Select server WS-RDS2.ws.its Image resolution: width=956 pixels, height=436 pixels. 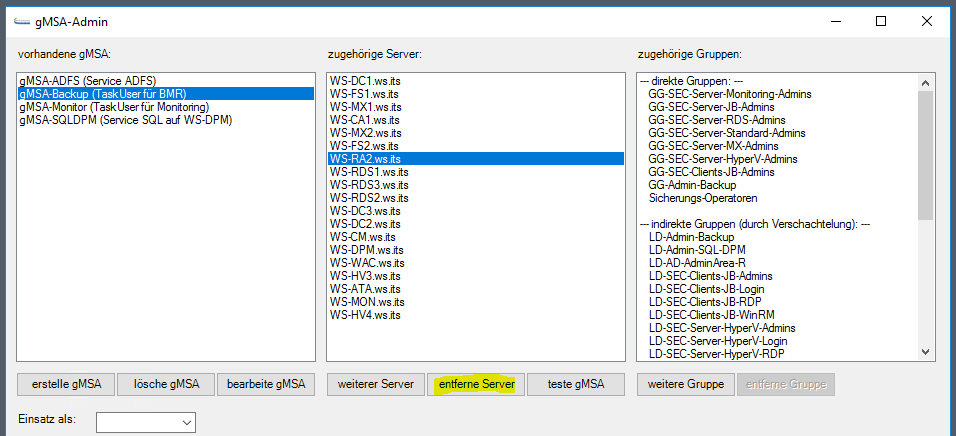tap(476, 198)
